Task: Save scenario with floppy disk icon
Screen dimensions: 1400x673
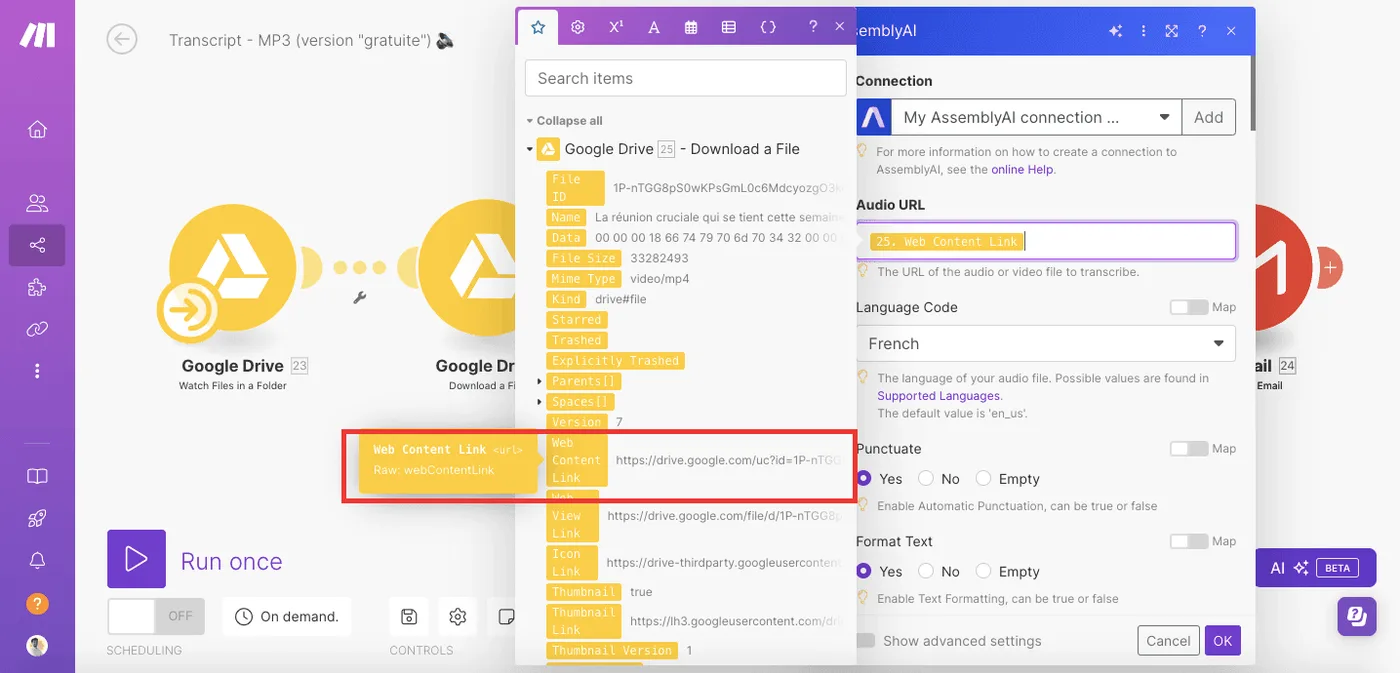Action: coord(408,617)
